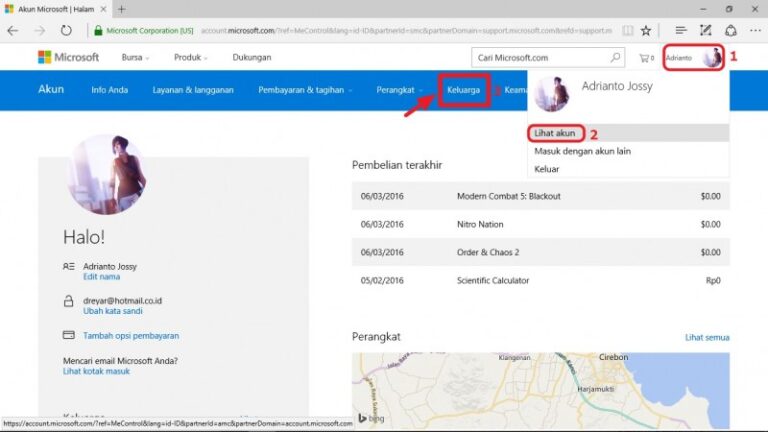768x432 pixels.
Task: Click the browser address bar URL
Action: (407, 31)
